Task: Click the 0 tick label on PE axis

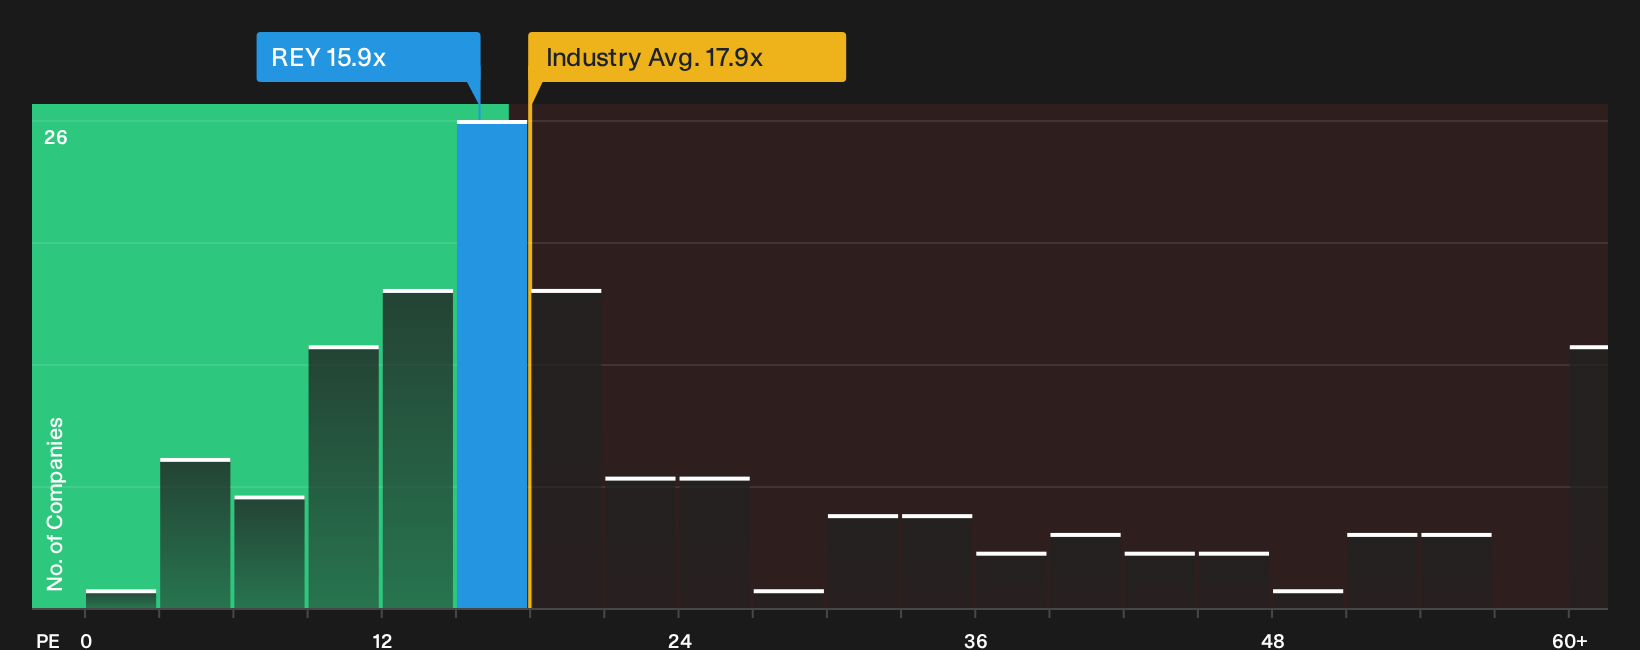Action: pyautogui.click(x=86, y=640)
